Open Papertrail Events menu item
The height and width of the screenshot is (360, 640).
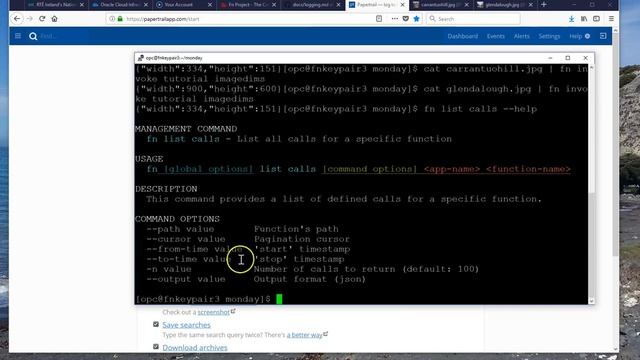[x=496, y=36]
